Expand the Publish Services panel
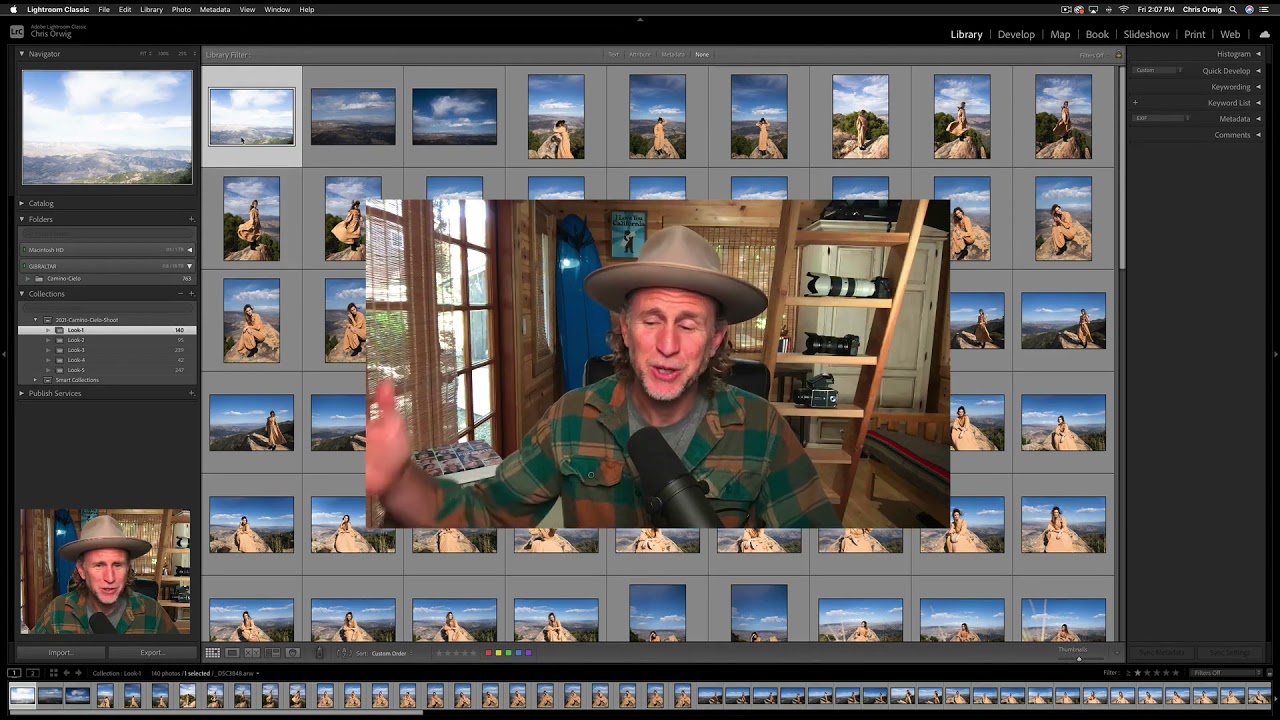 point(21,393)
